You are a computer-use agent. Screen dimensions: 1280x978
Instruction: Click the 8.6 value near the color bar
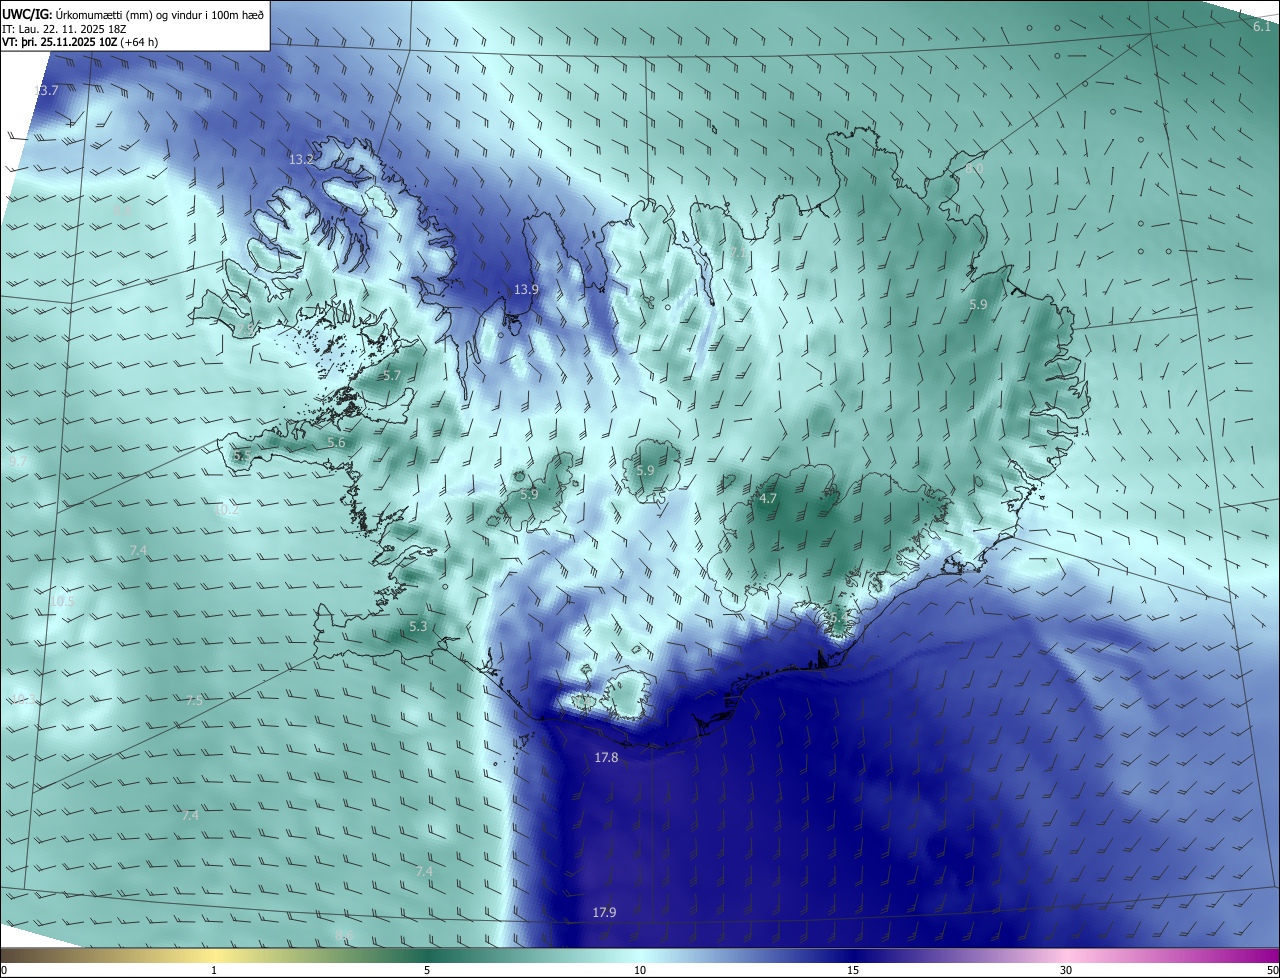(x=344, y=935)
